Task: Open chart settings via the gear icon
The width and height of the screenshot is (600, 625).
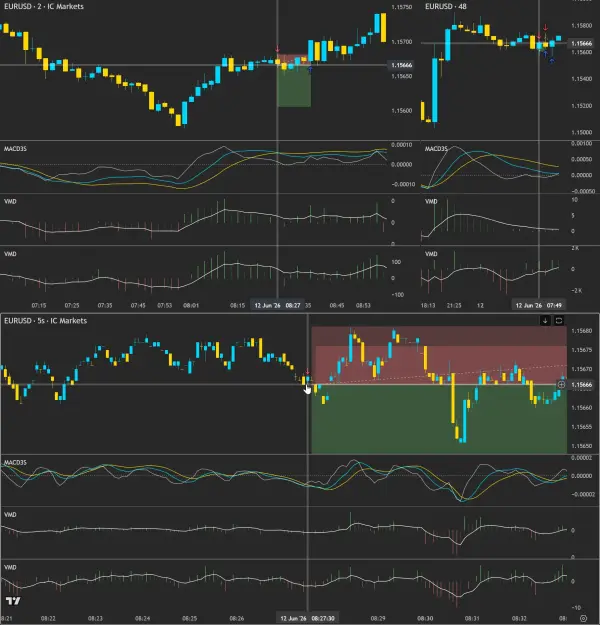Action: 583,618
